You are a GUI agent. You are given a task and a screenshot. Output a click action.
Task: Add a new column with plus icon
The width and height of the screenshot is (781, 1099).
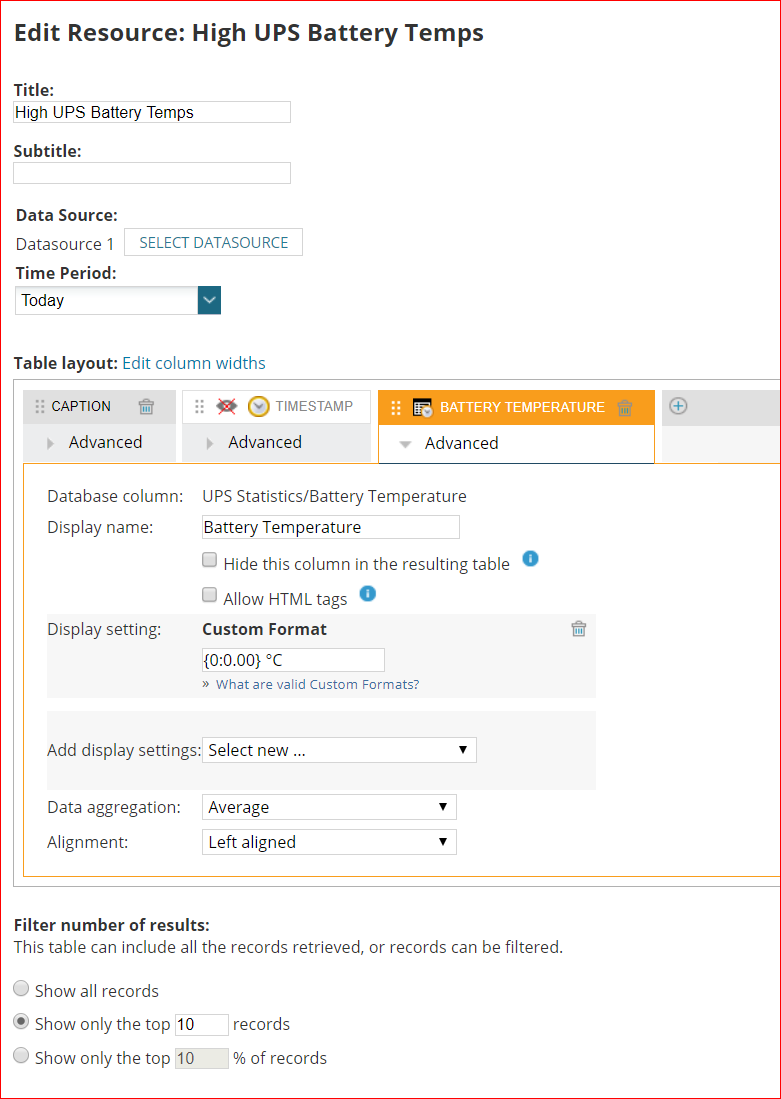[678, 406]
